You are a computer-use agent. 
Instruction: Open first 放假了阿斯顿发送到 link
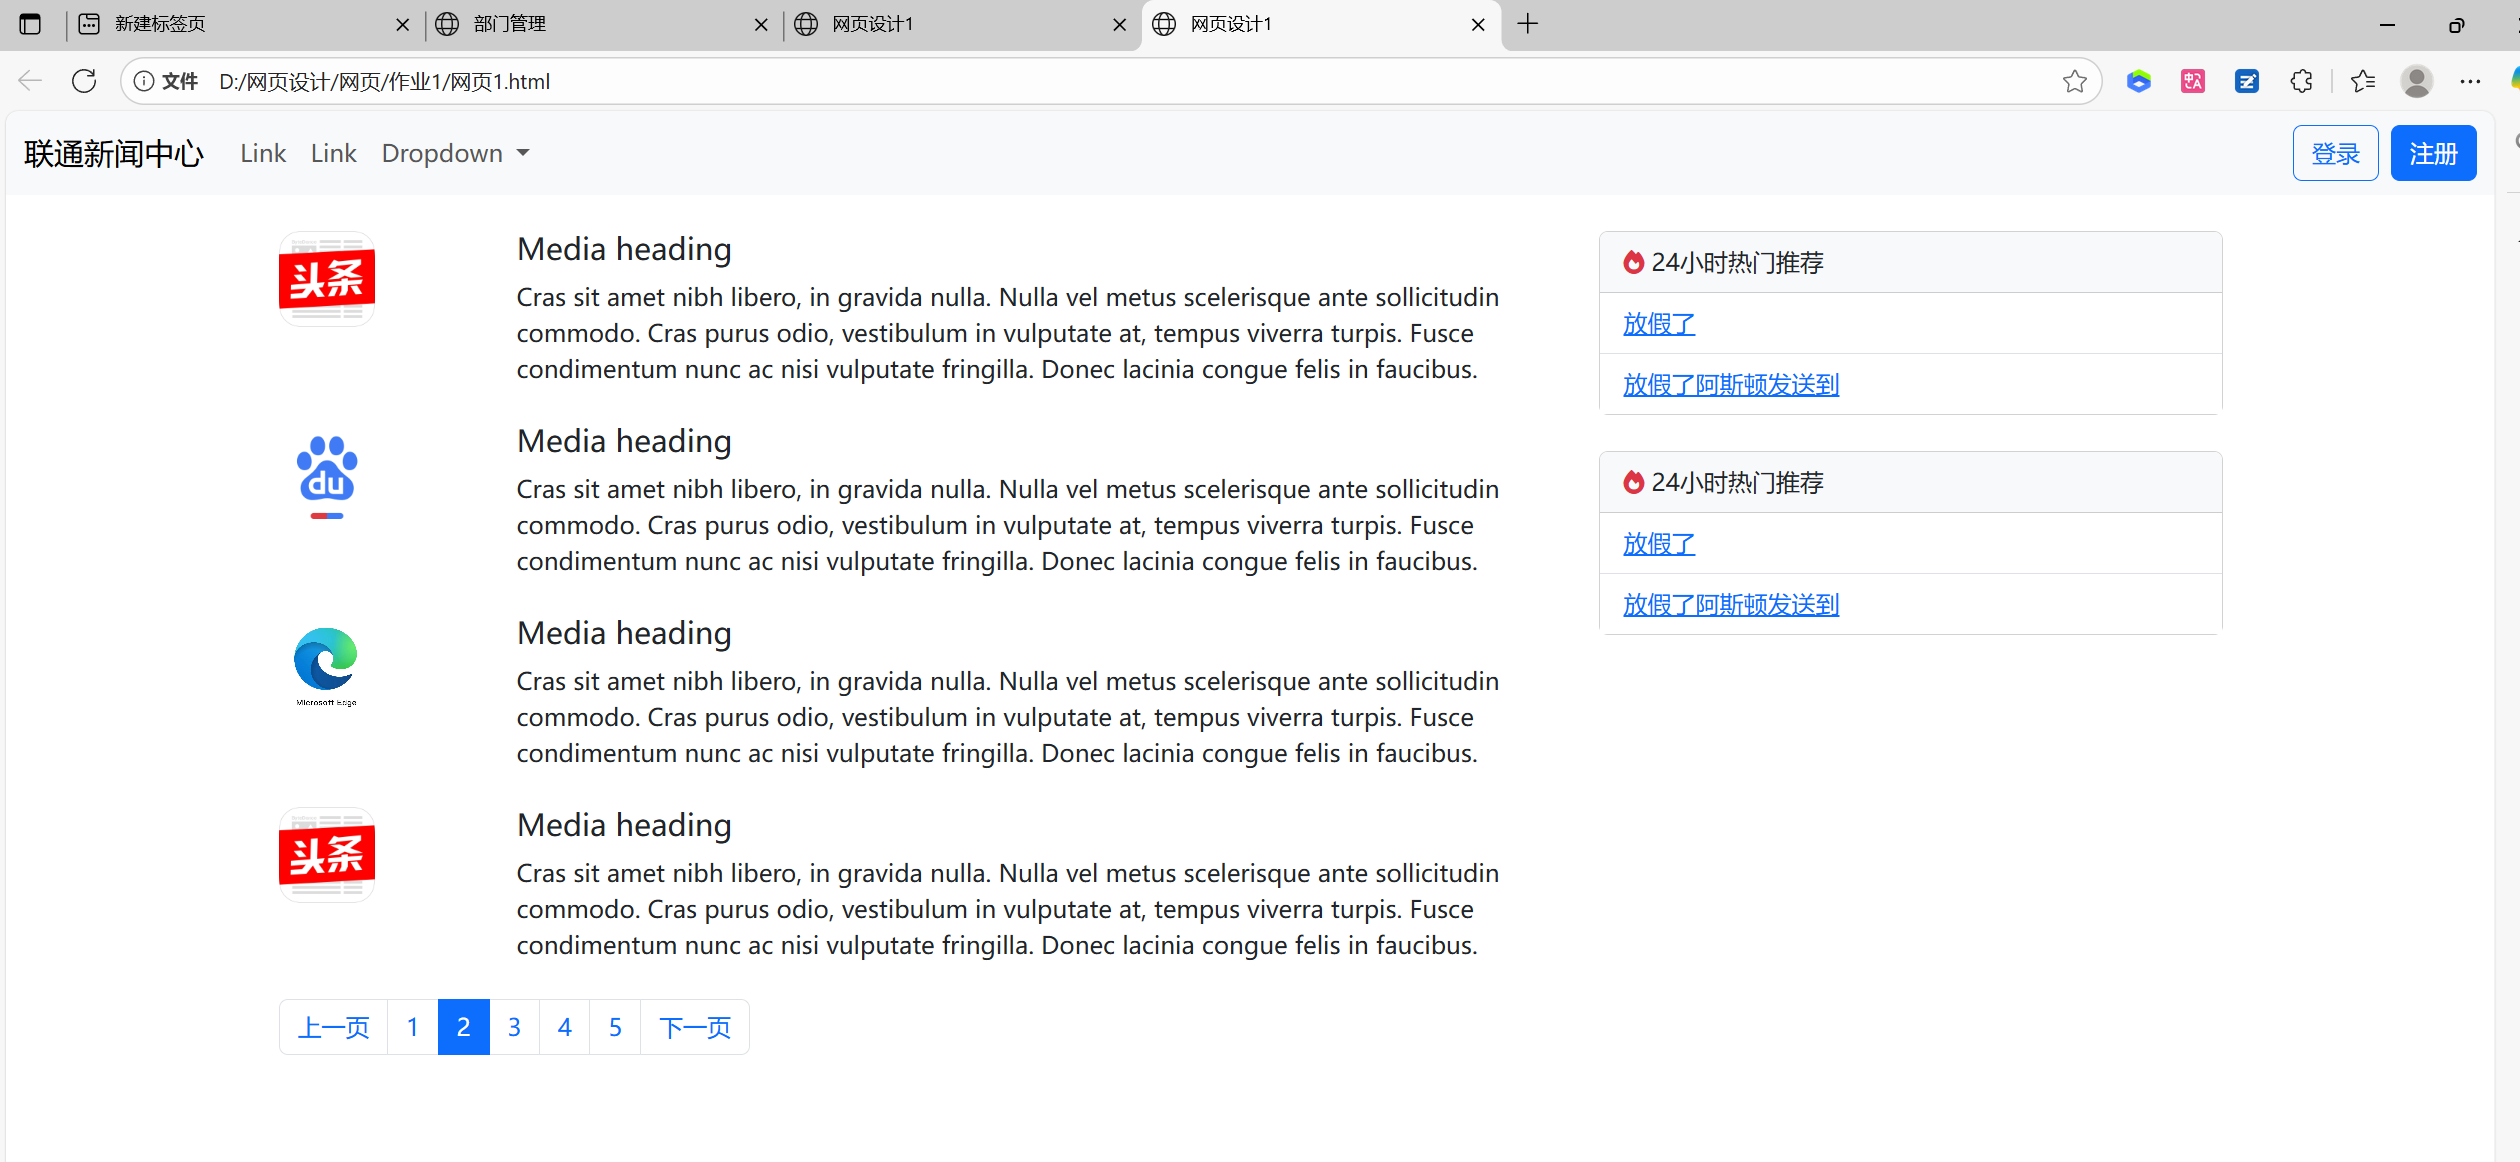(x=1730, y=384)
